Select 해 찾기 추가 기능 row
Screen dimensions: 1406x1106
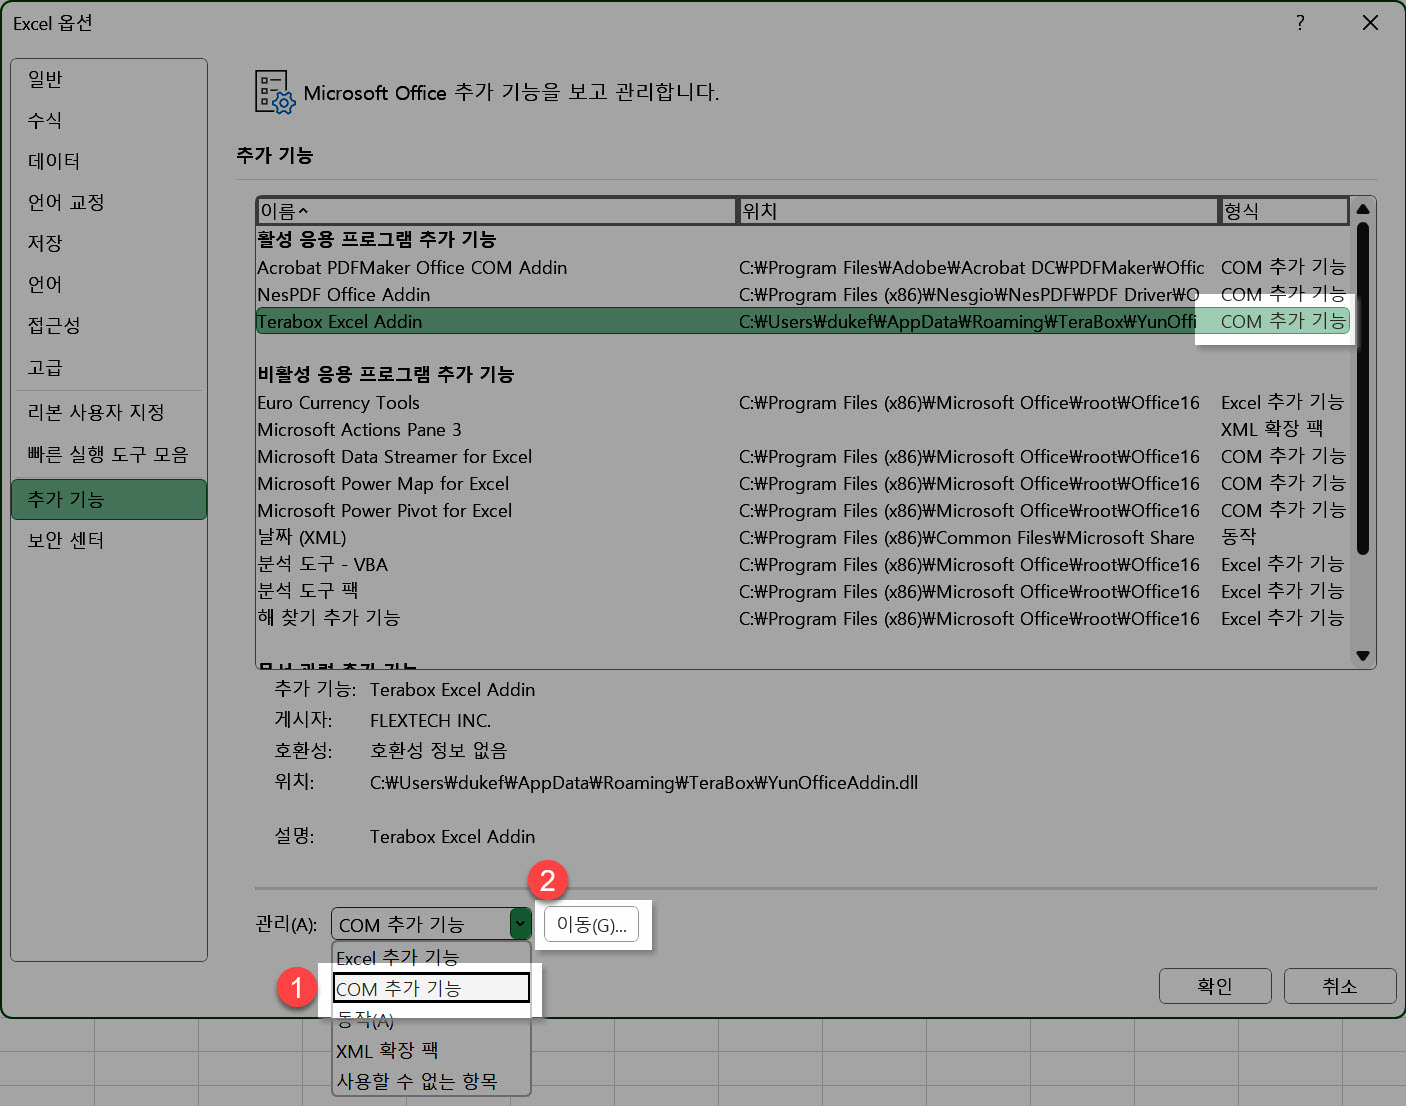(x=802, y=618)
